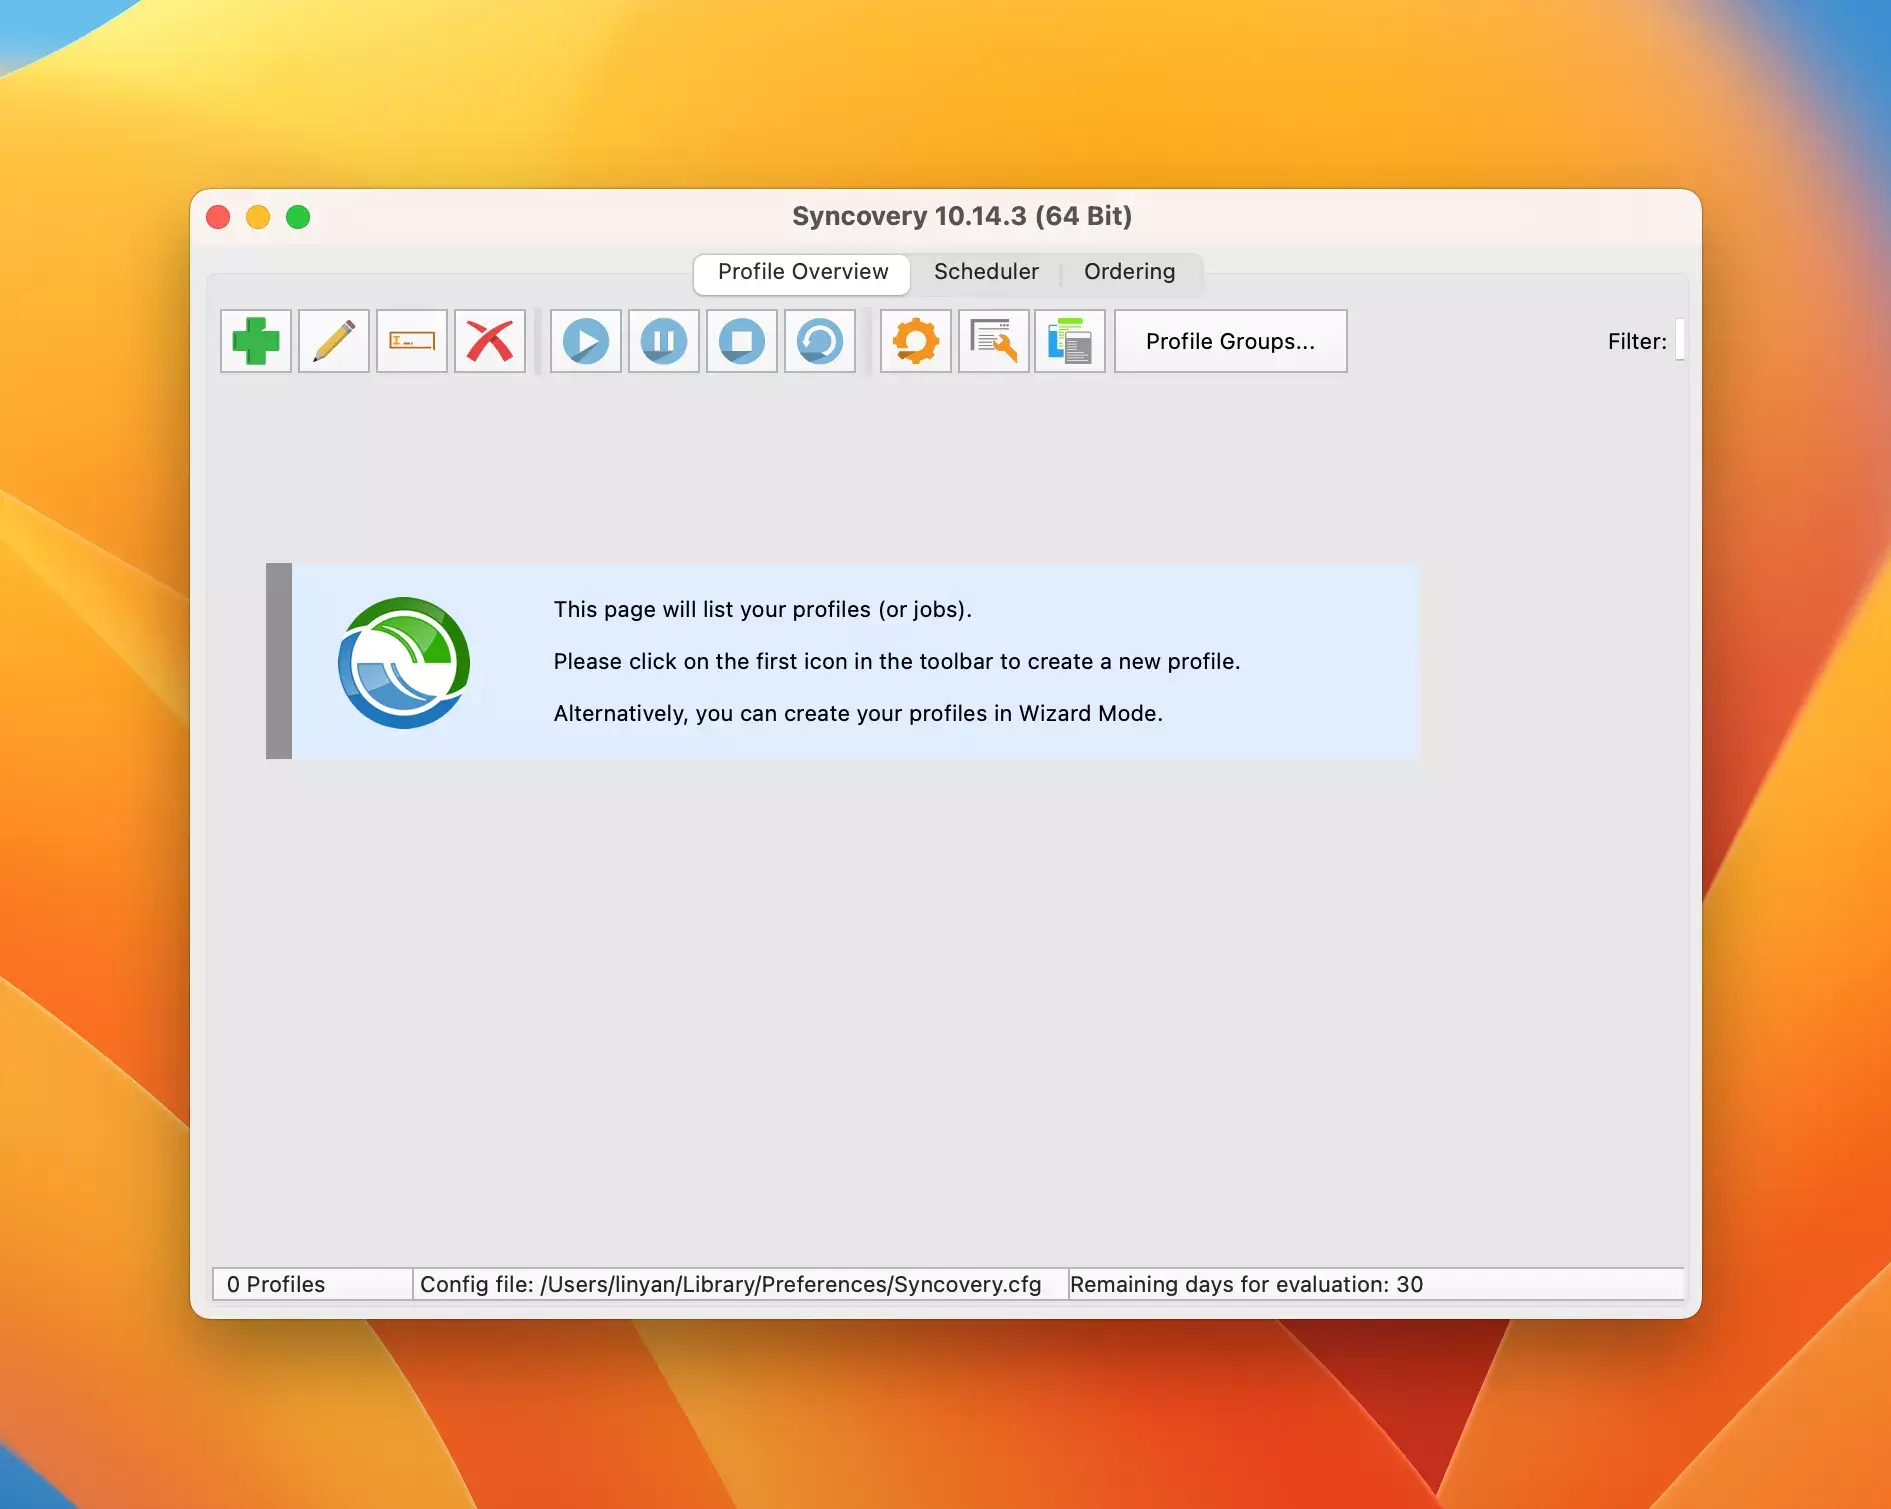The width and height of the screenshot is (1891, 1509).
Task: Click the remaining evaluation days status text
Action: (1246, 1284)
